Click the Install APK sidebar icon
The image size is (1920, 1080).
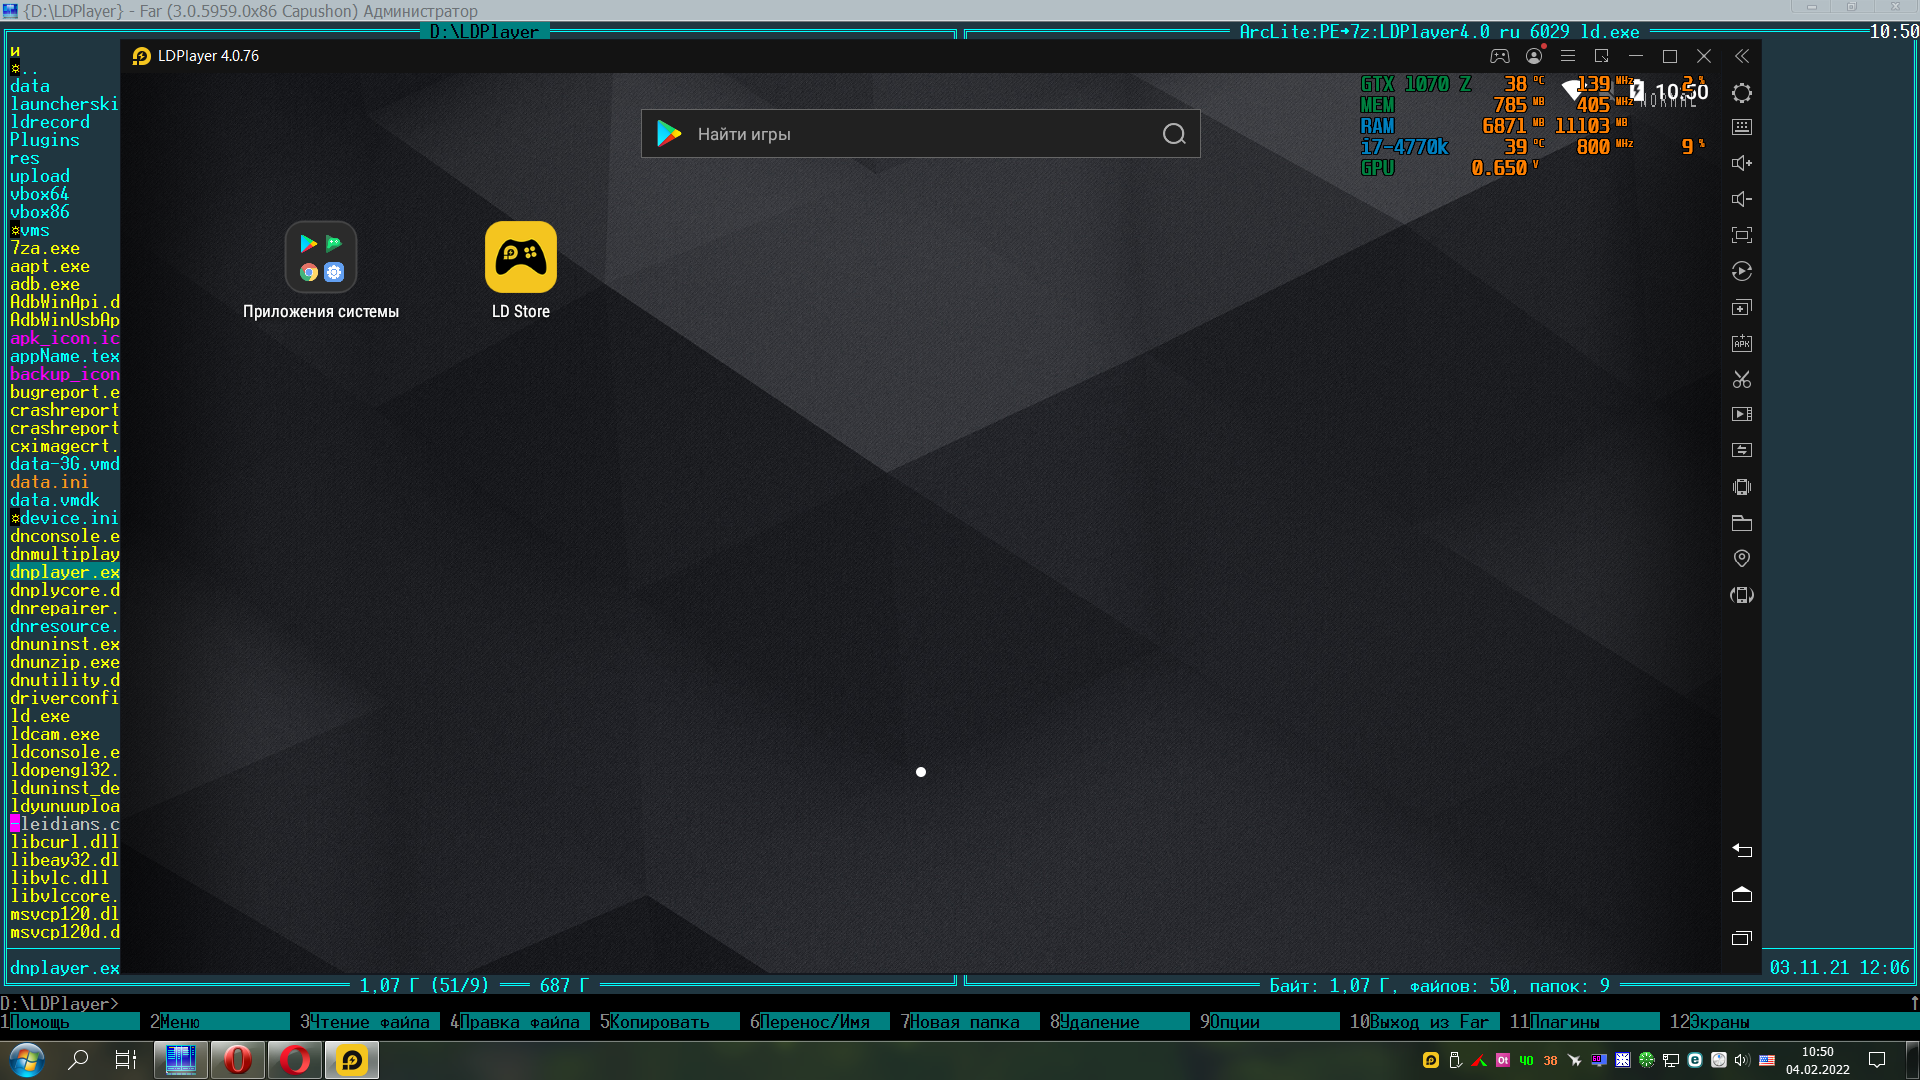(1741, 343)
